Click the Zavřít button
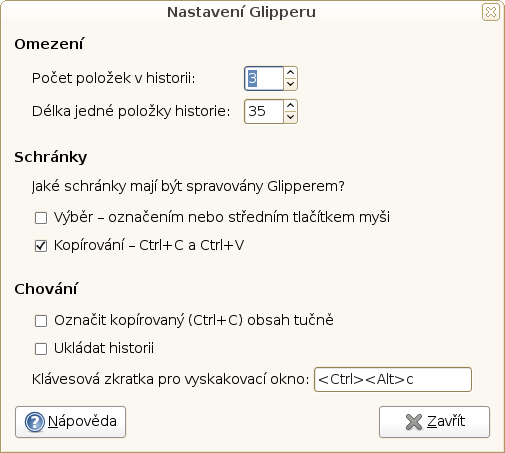 434,422
